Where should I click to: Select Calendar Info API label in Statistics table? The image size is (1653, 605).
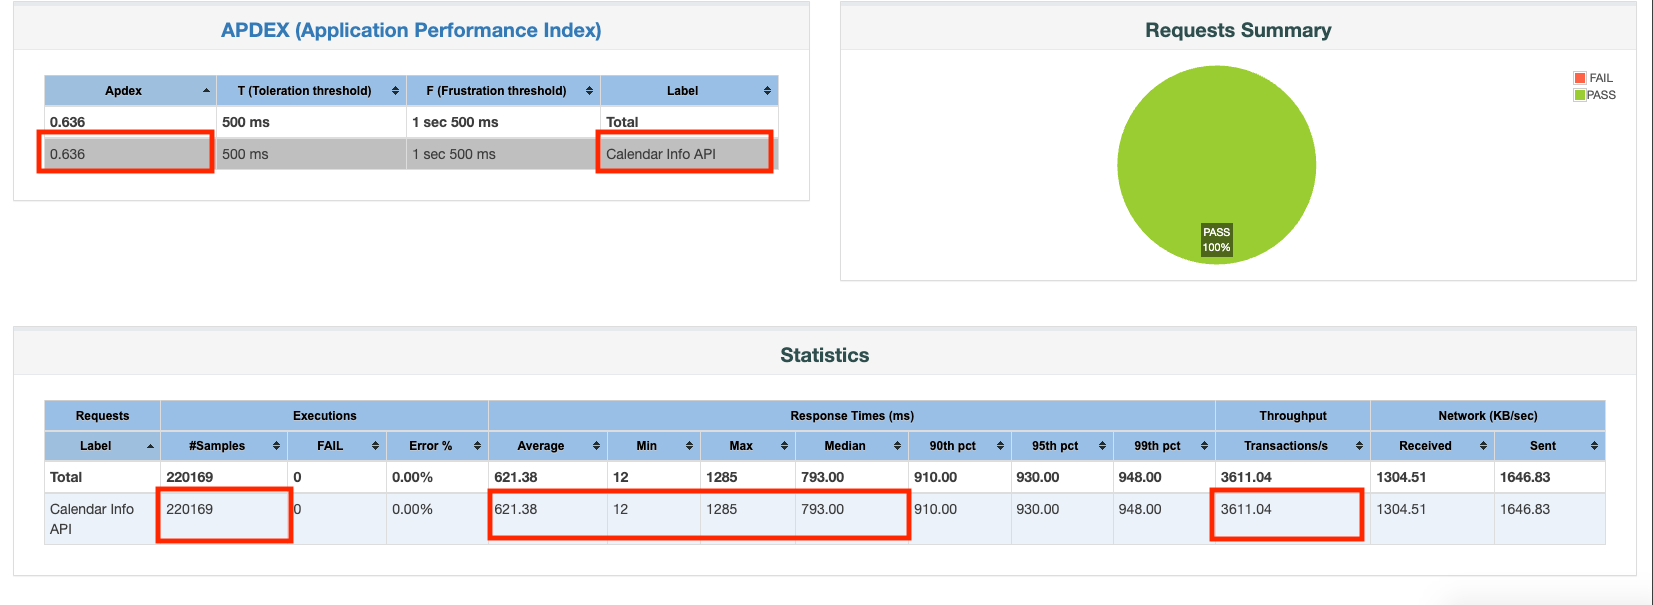pyautogui.click(x=92, y=519)
